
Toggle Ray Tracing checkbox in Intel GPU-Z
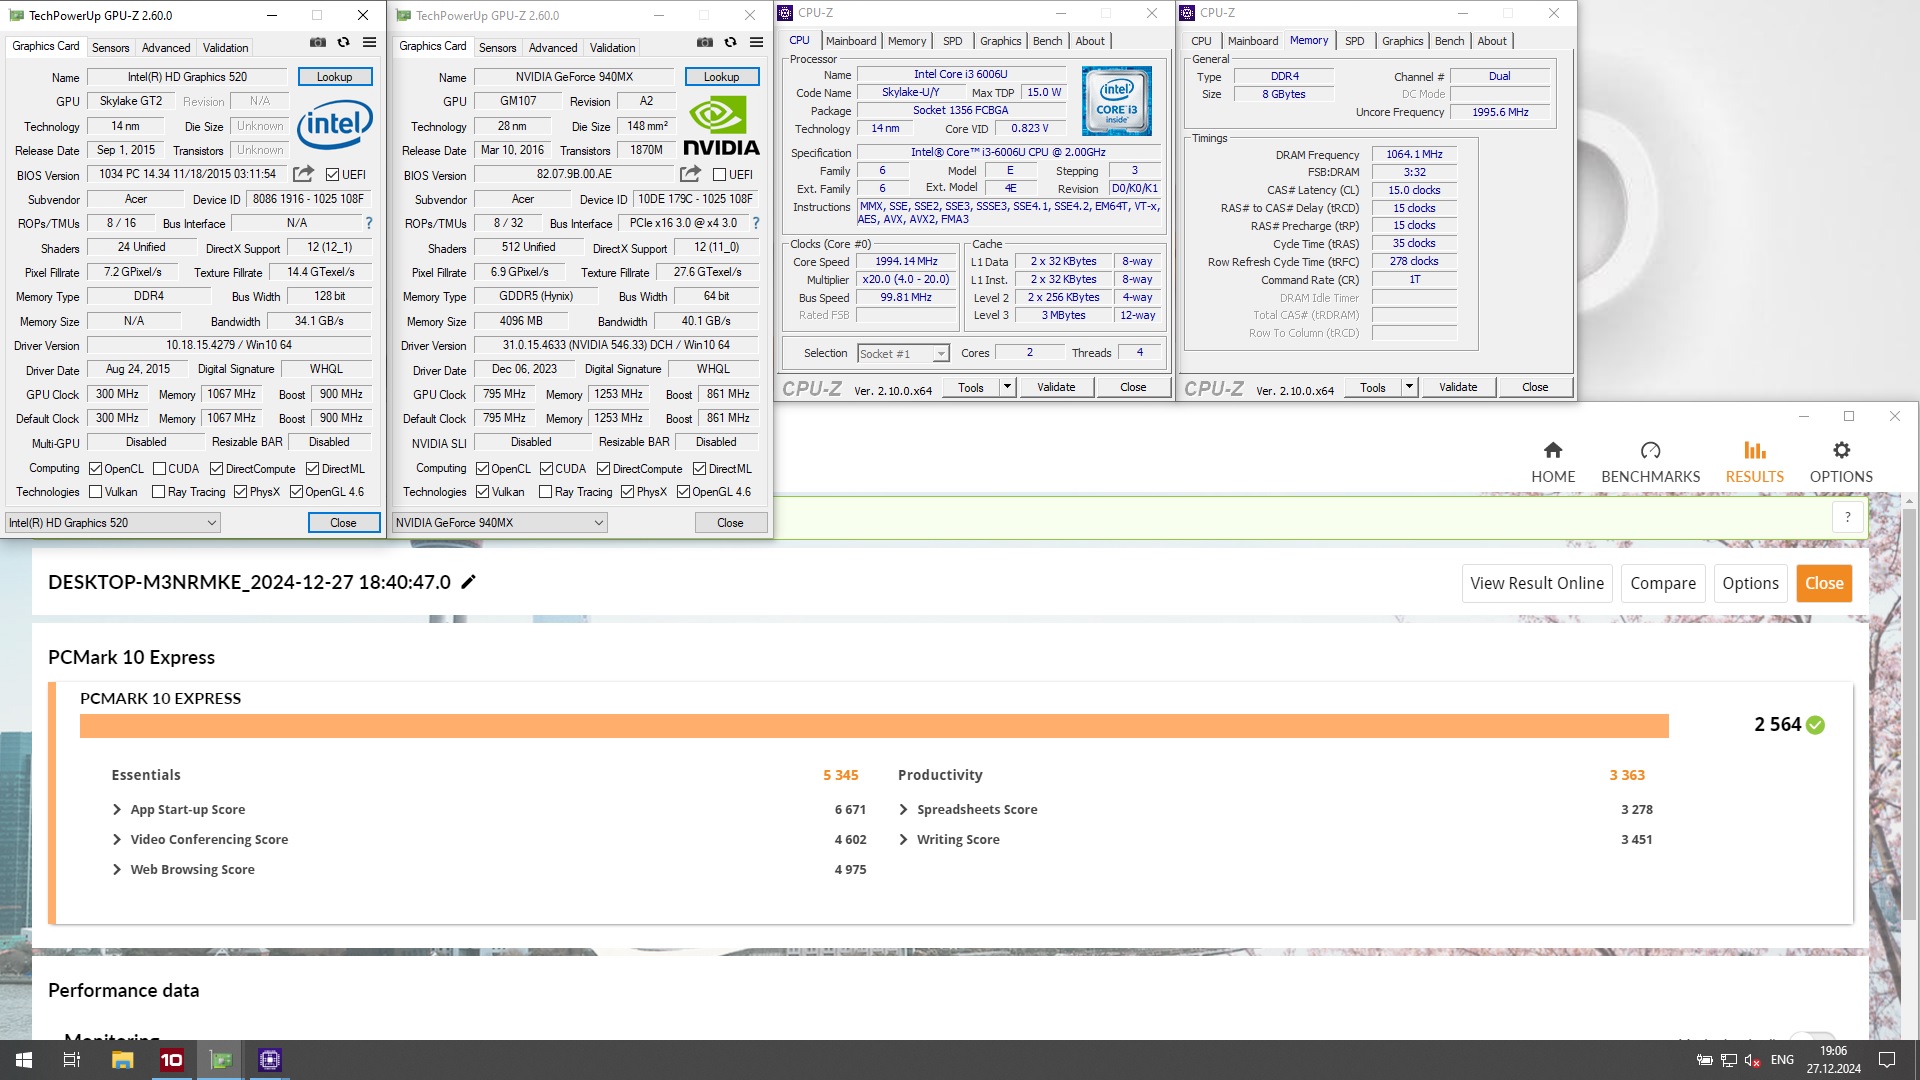click(x=158, y=492)
